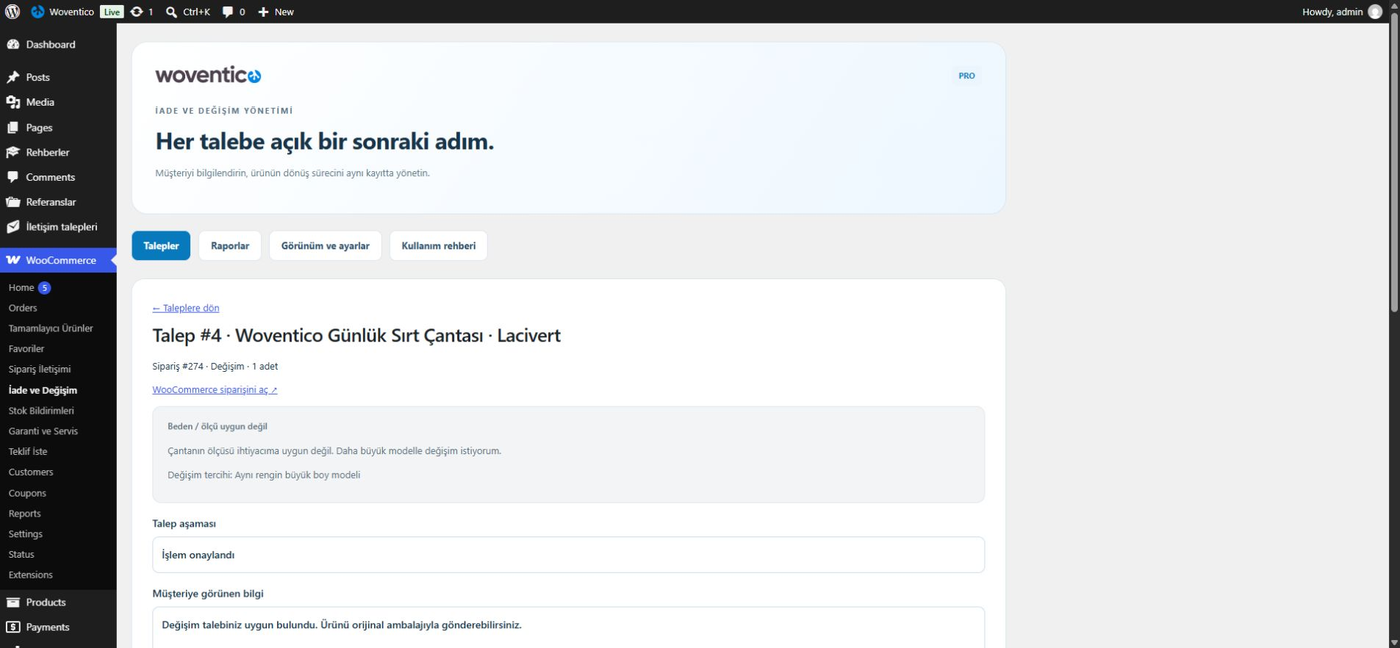Open Teklif İste in the sidebar
The width and height of the screenshot is (1400, 648).
point(28,452)
